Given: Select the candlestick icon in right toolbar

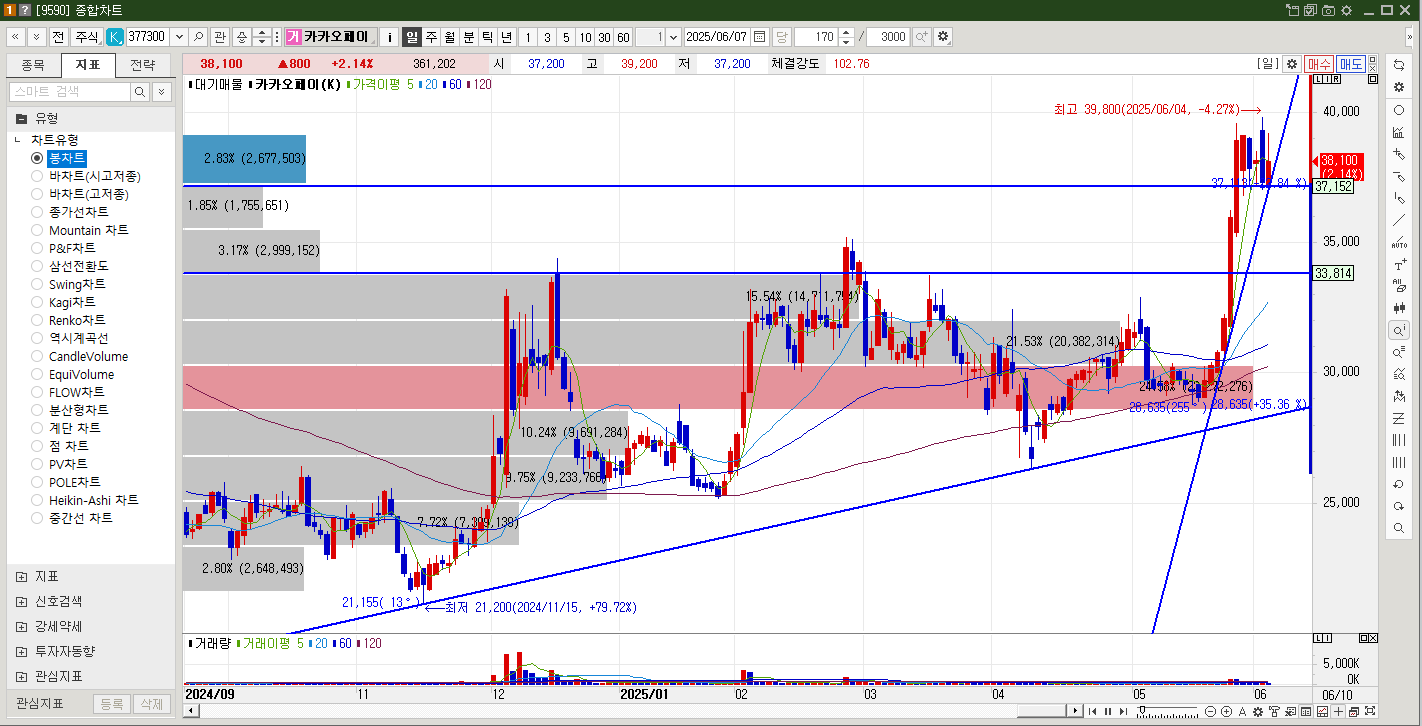Looking at the screenshot, I should pos(1399,308).
